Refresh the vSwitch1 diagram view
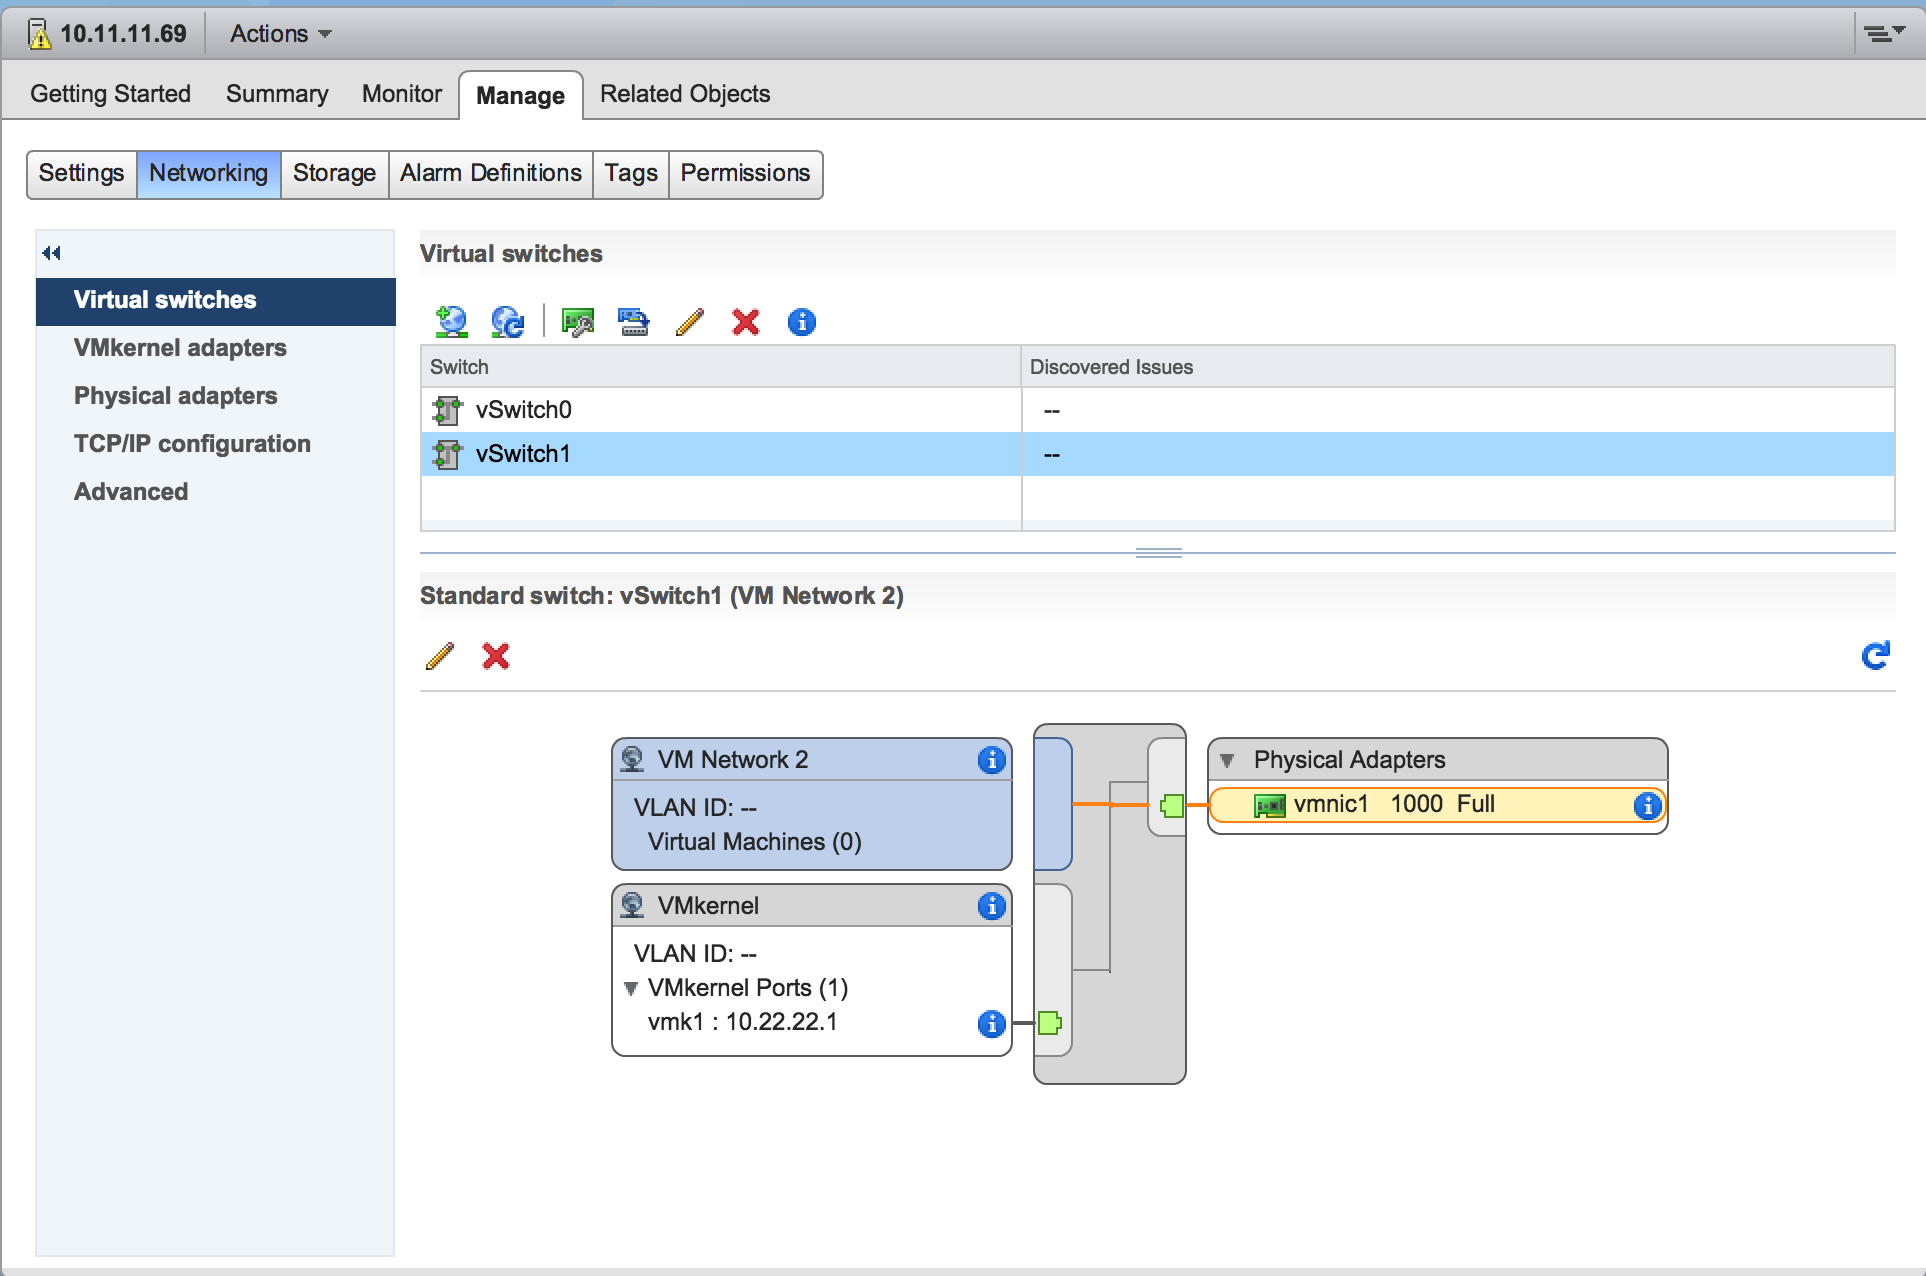1926x1276 pixels. pos(1875,656)
